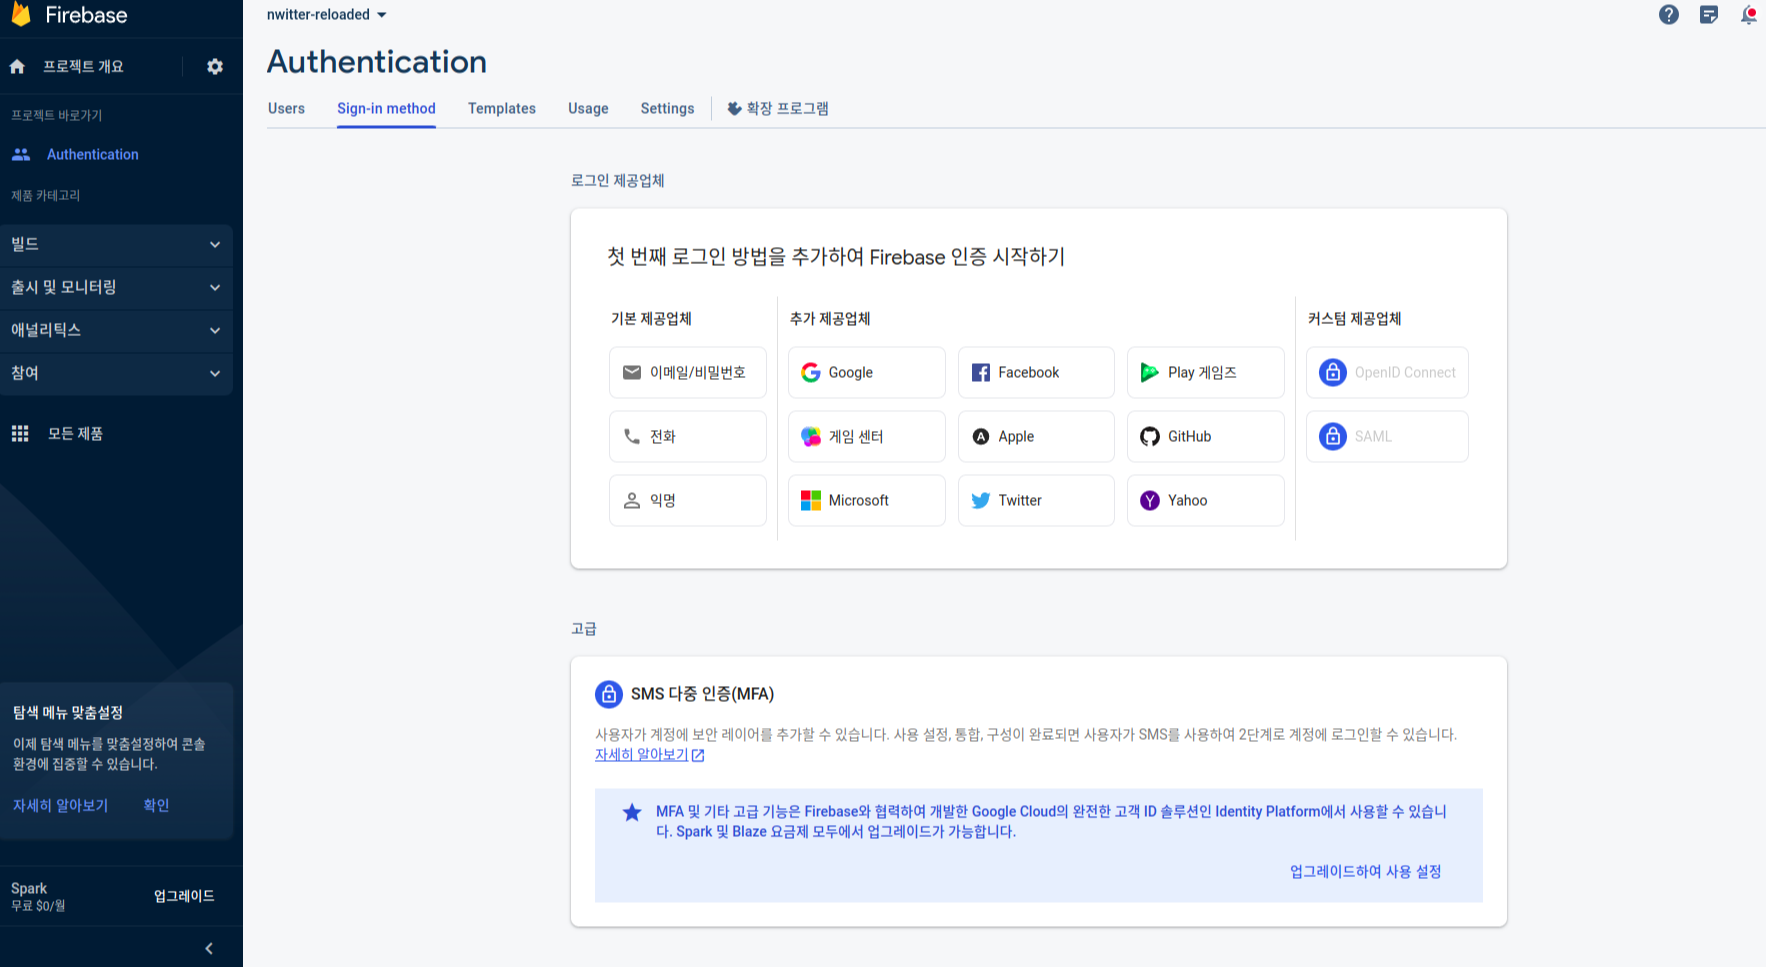Click the all products grid icon
The width and height of the screenshot is (1766, 967).
(x=20, y=433)
